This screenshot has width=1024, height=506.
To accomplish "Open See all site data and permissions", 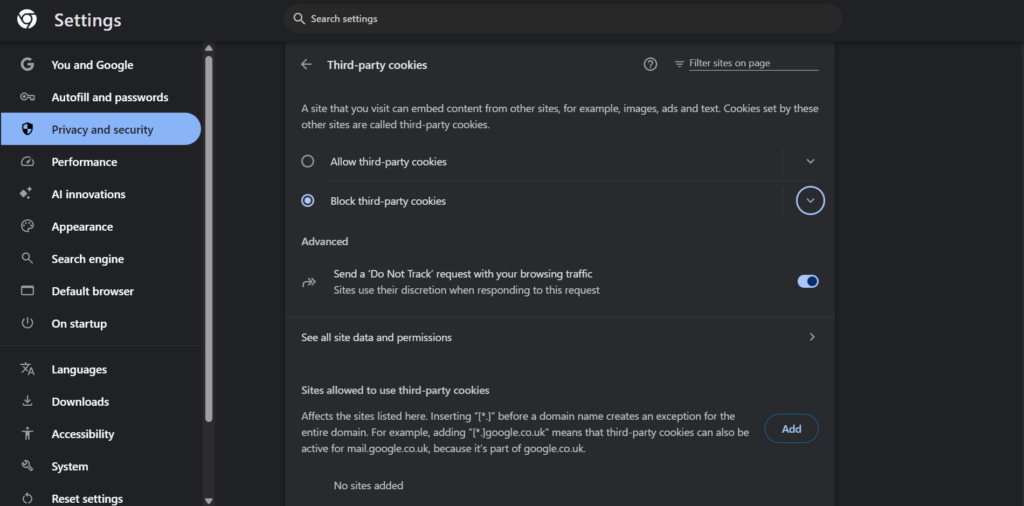I will 560,338.
